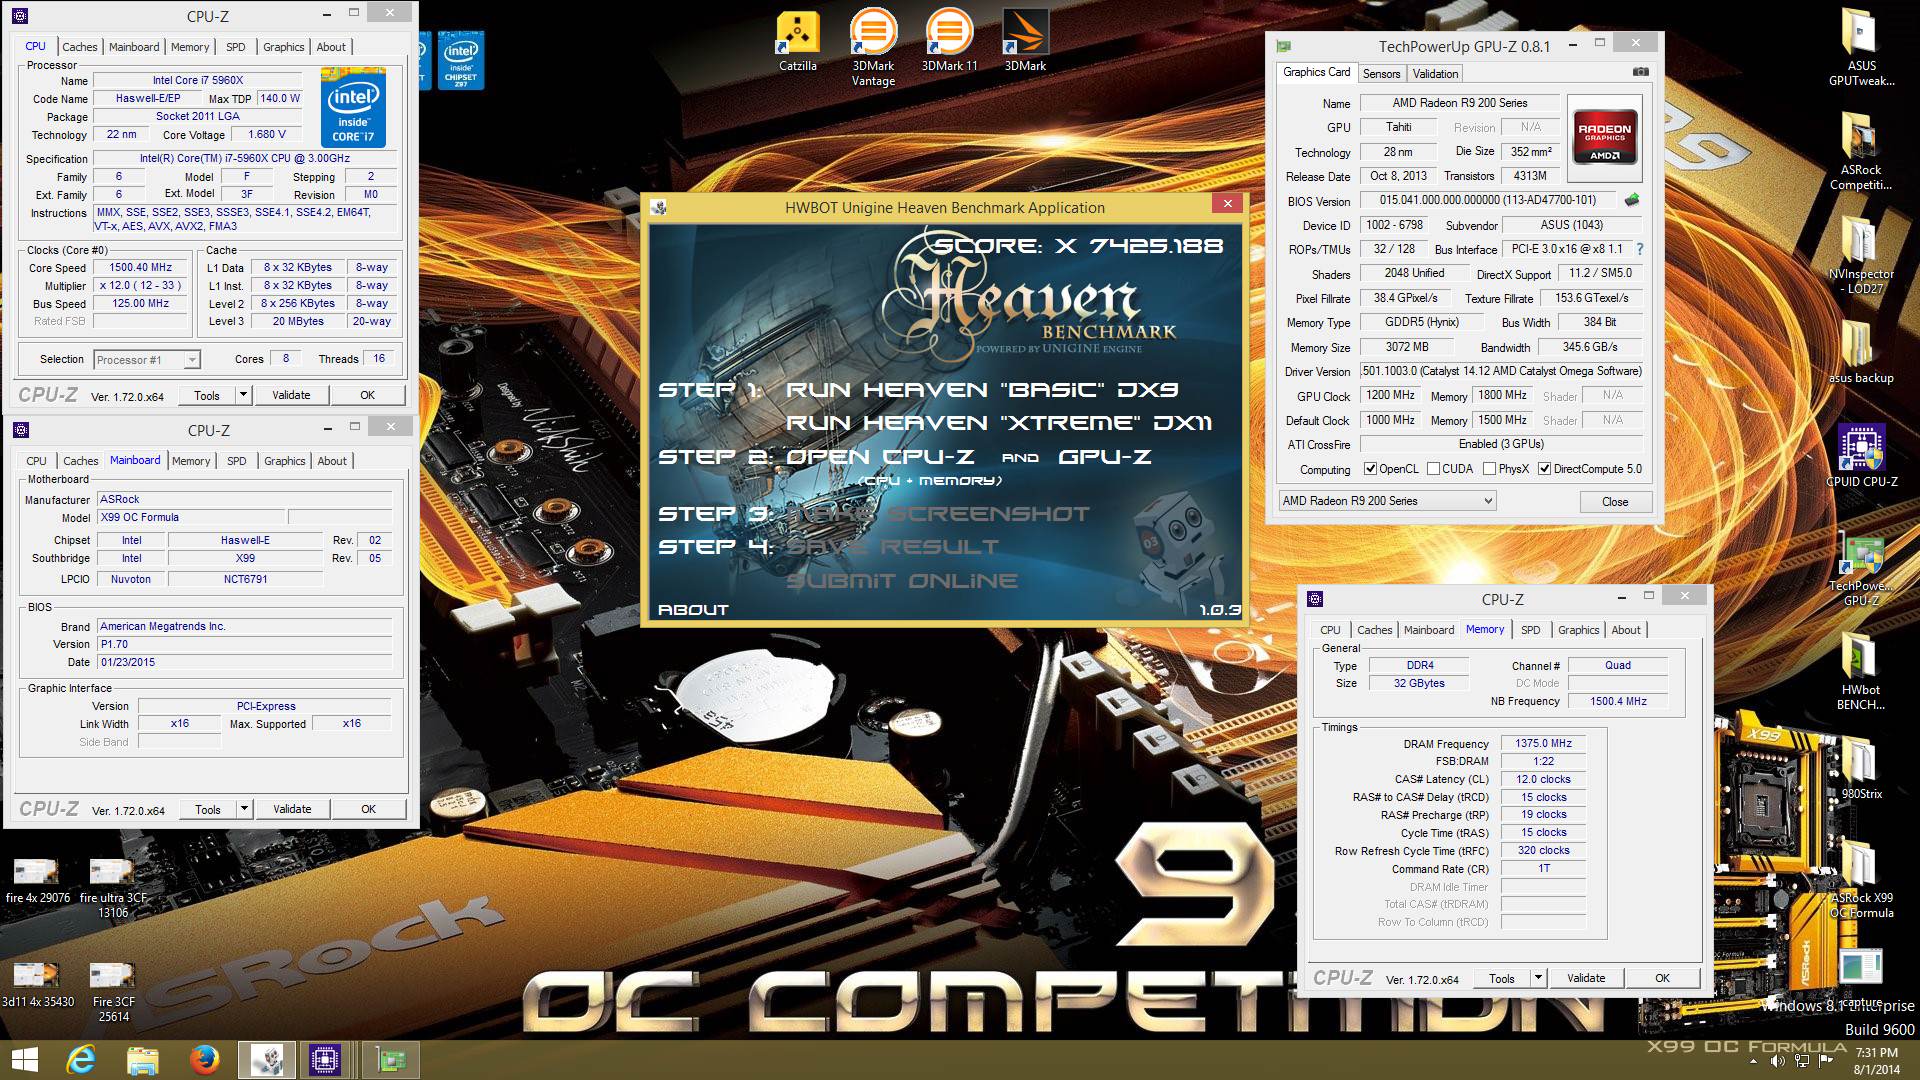
Task: Click the GPU-Z screenshot camera icon
Action: click(x=1640, y=72)
